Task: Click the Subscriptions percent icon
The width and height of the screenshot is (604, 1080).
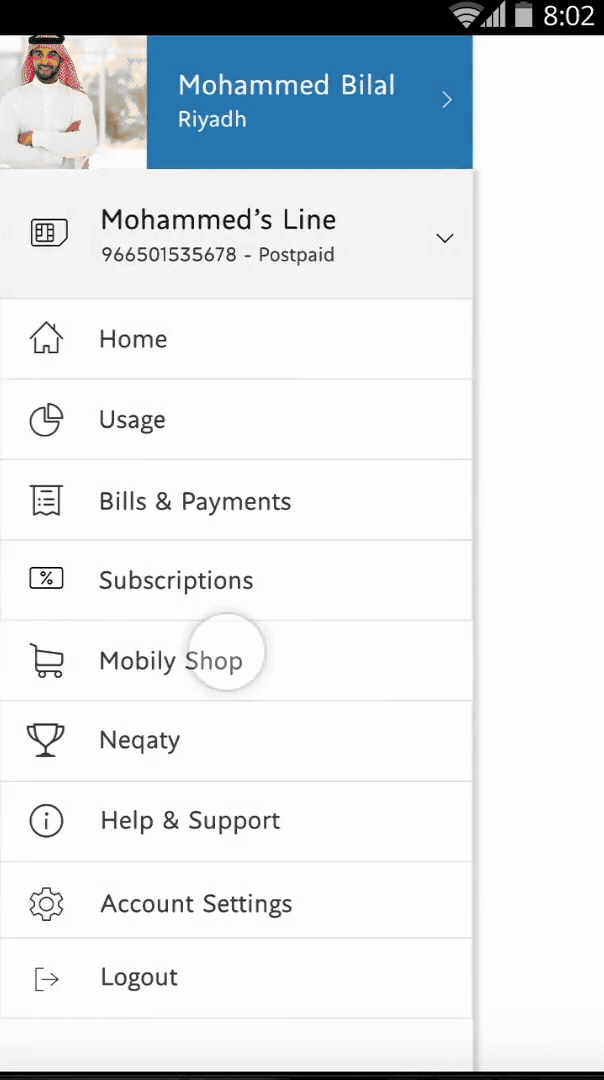Action: (46, 579)
